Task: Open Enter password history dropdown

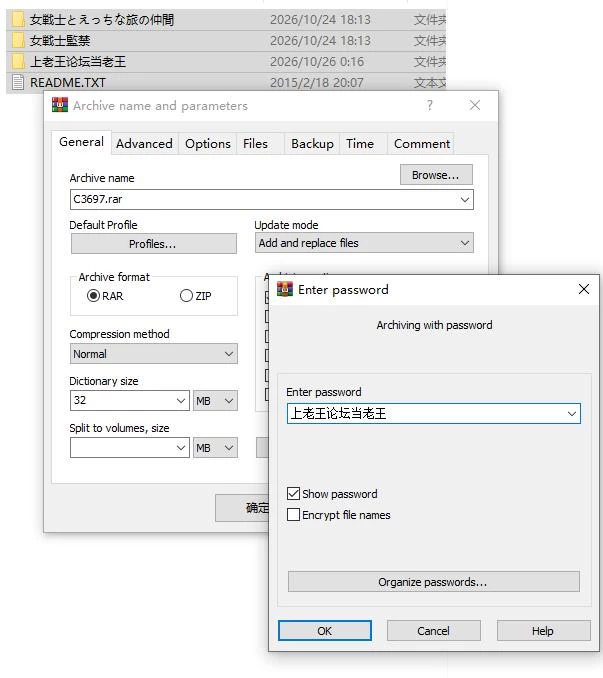Action: pyautogui.click(x=571, y=414)
